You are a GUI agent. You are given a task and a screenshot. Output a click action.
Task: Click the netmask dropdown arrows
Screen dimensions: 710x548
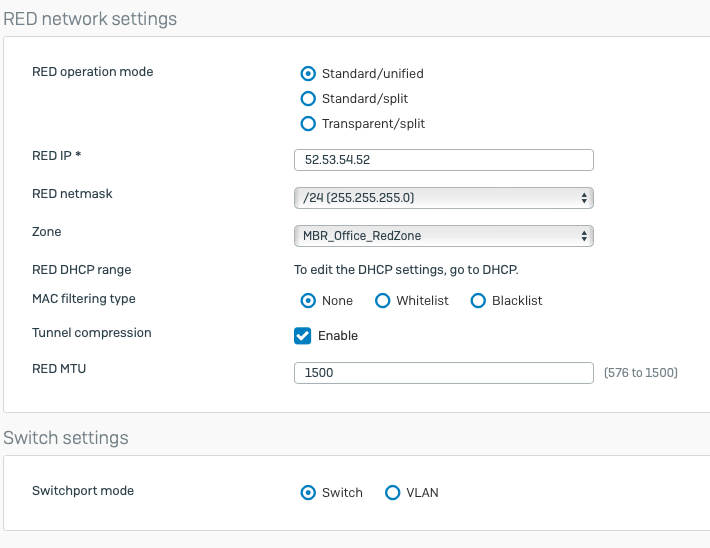(584, 198)
